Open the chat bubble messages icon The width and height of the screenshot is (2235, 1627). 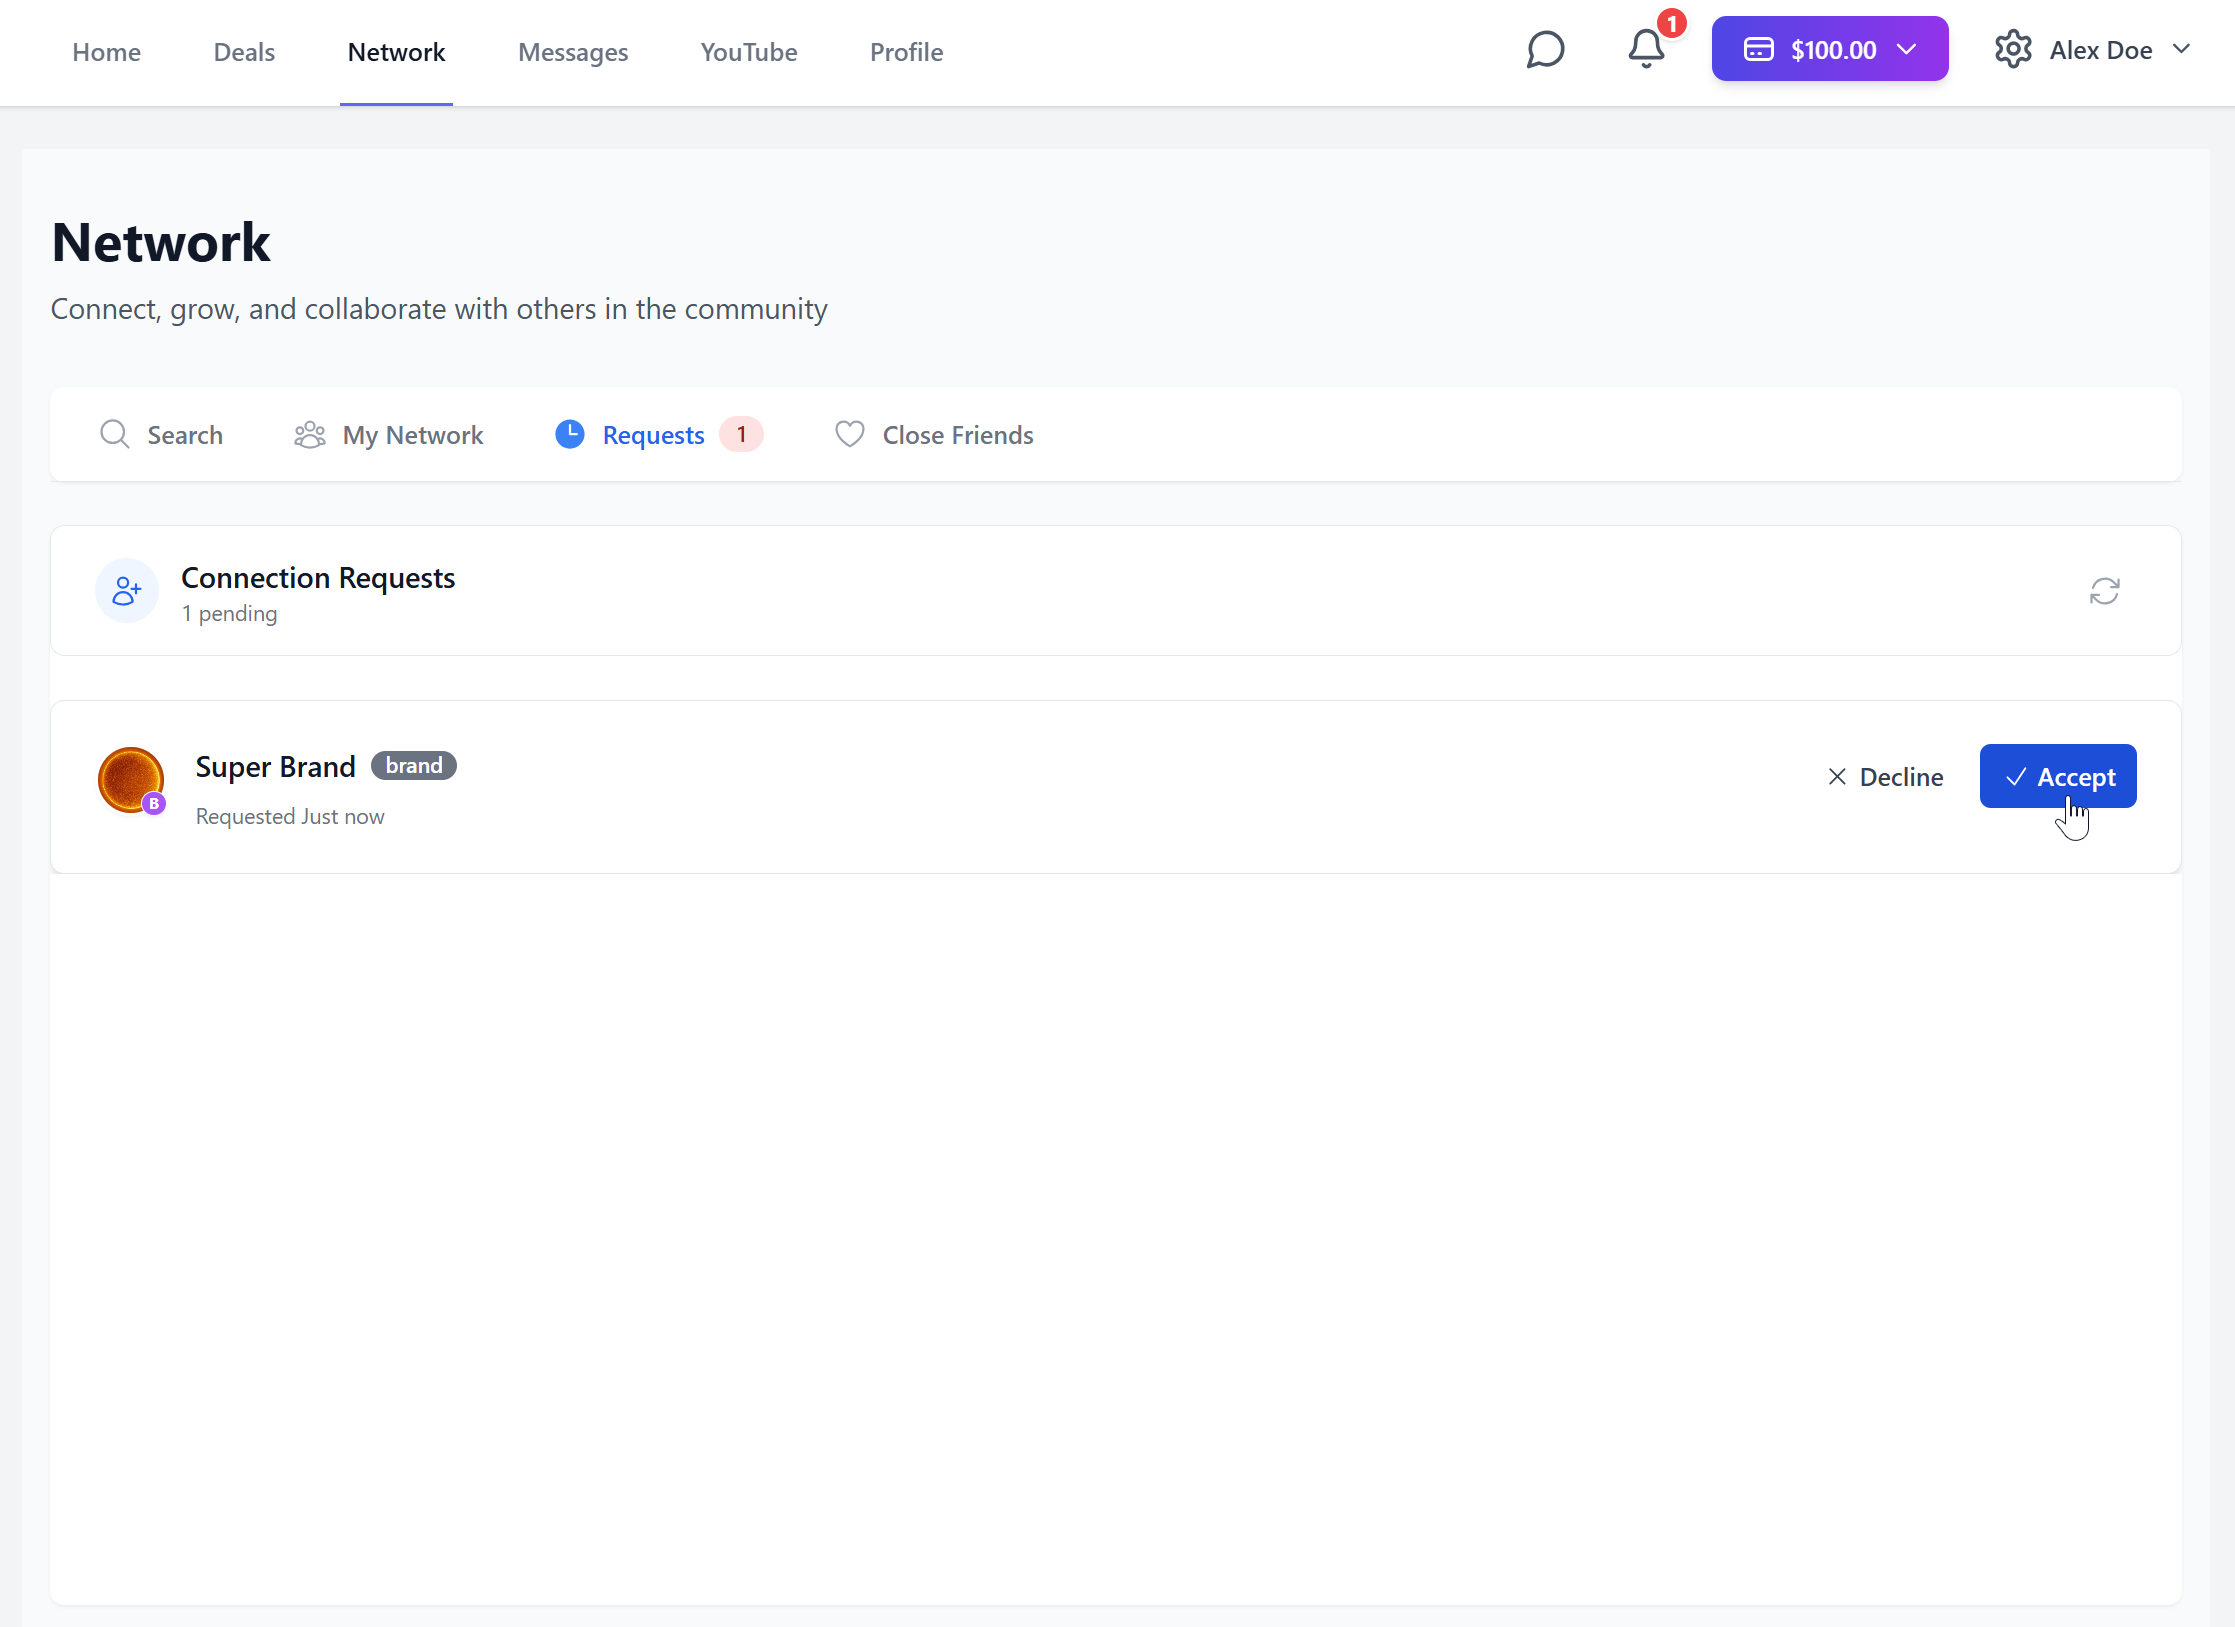pos(1545,49)
